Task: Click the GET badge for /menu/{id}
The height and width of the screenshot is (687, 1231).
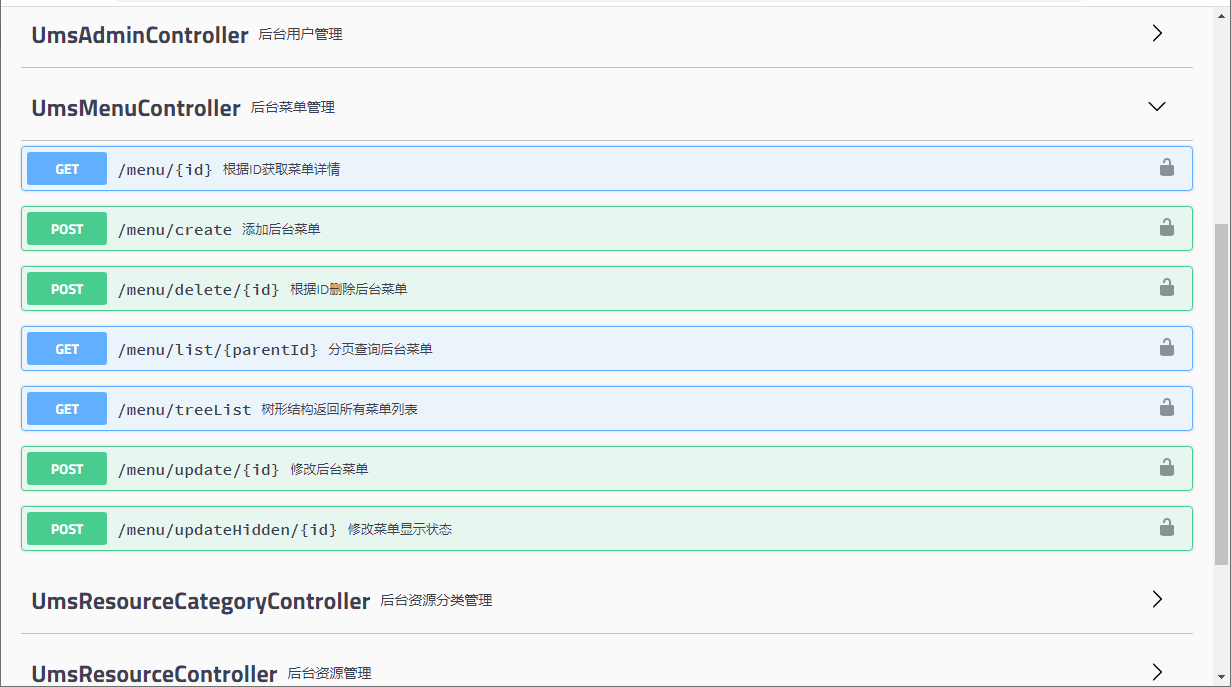Action: coord(67,169)
